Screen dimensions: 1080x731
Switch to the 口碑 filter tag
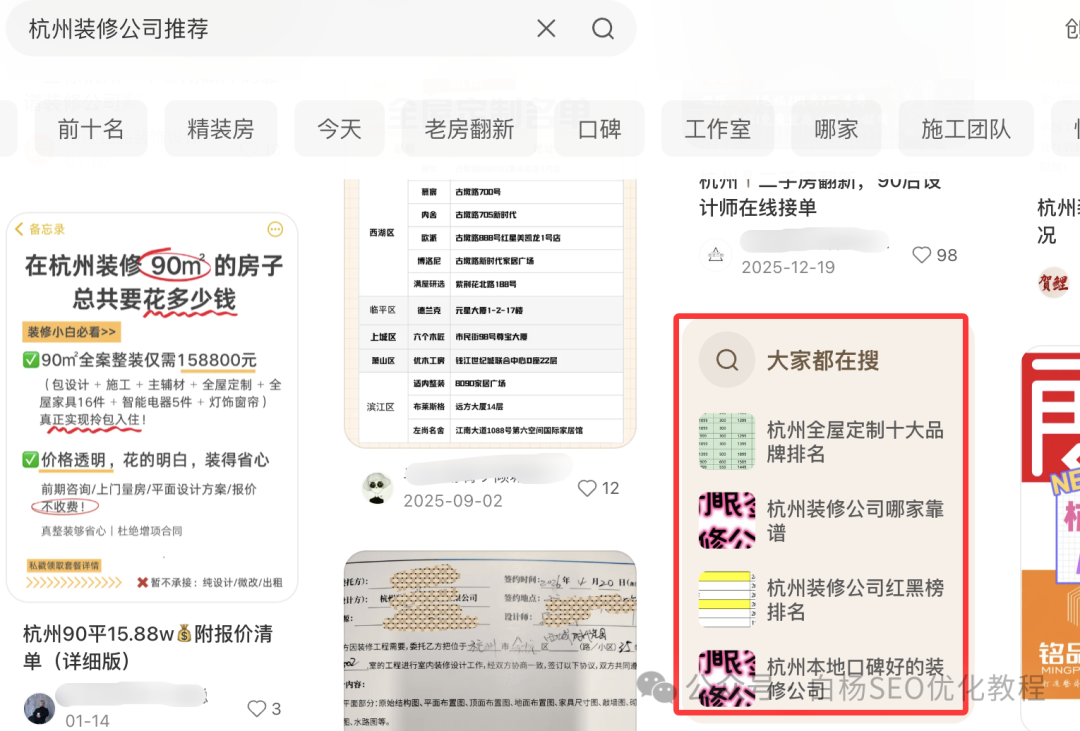click(x=600, y=129)
